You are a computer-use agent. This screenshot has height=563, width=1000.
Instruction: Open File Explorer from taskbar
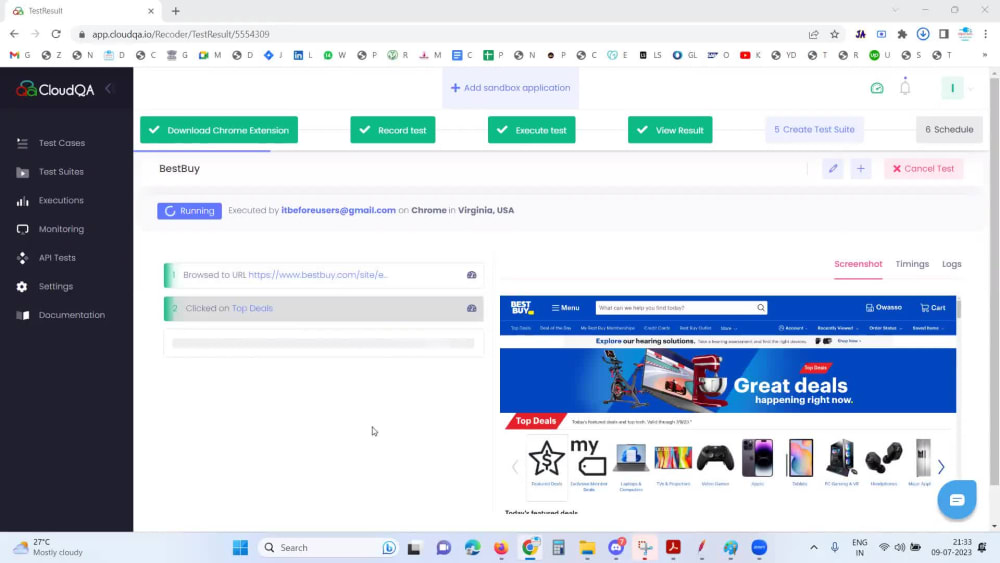587,548
